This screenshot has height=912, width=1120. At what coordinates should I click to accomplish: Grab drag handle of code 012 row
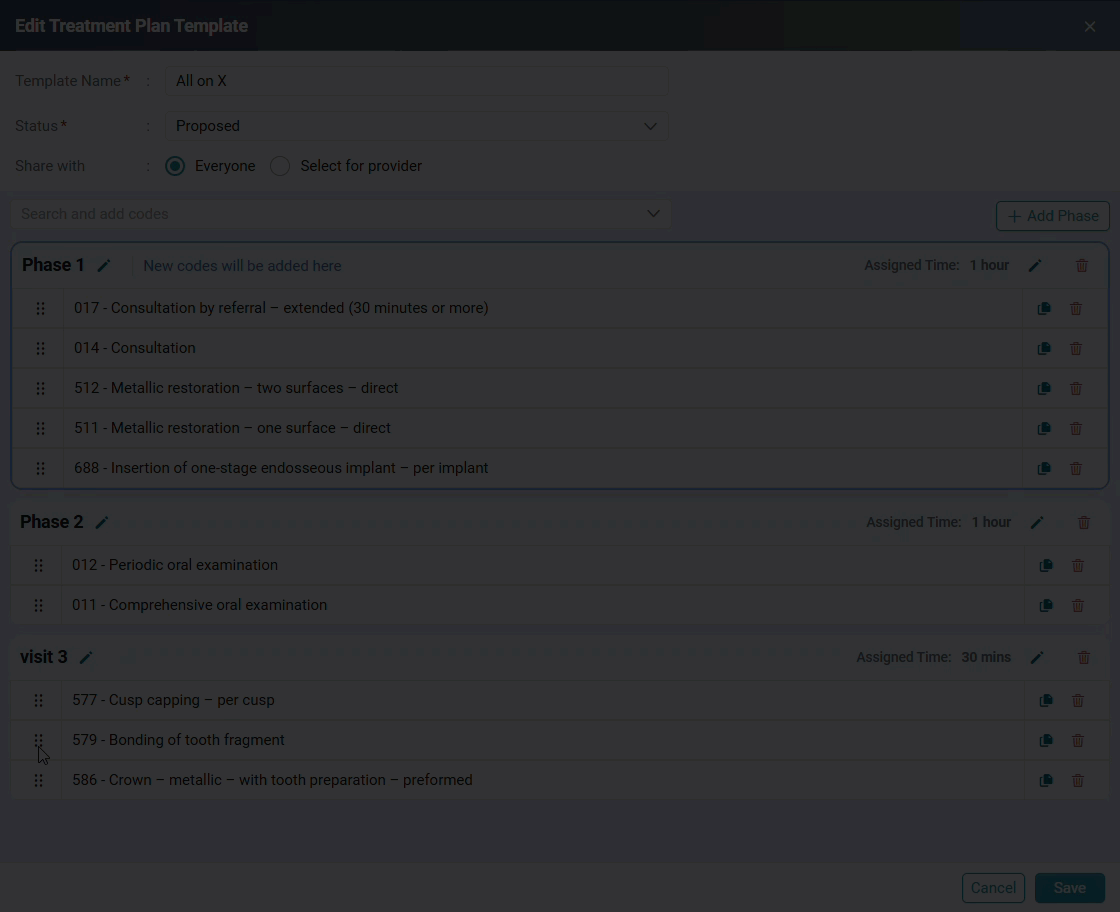39,566
